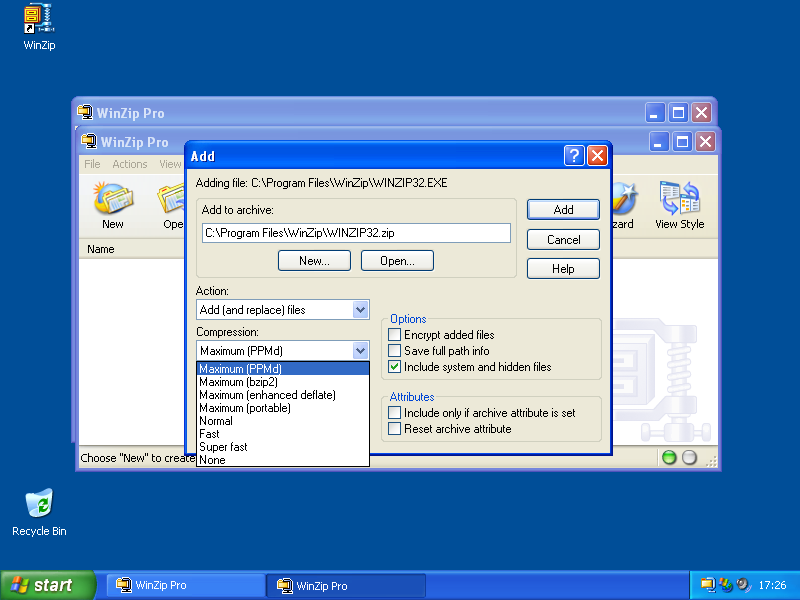Click the green status light in status bar
Screen dimensions: 800x600
click(669, 458)
